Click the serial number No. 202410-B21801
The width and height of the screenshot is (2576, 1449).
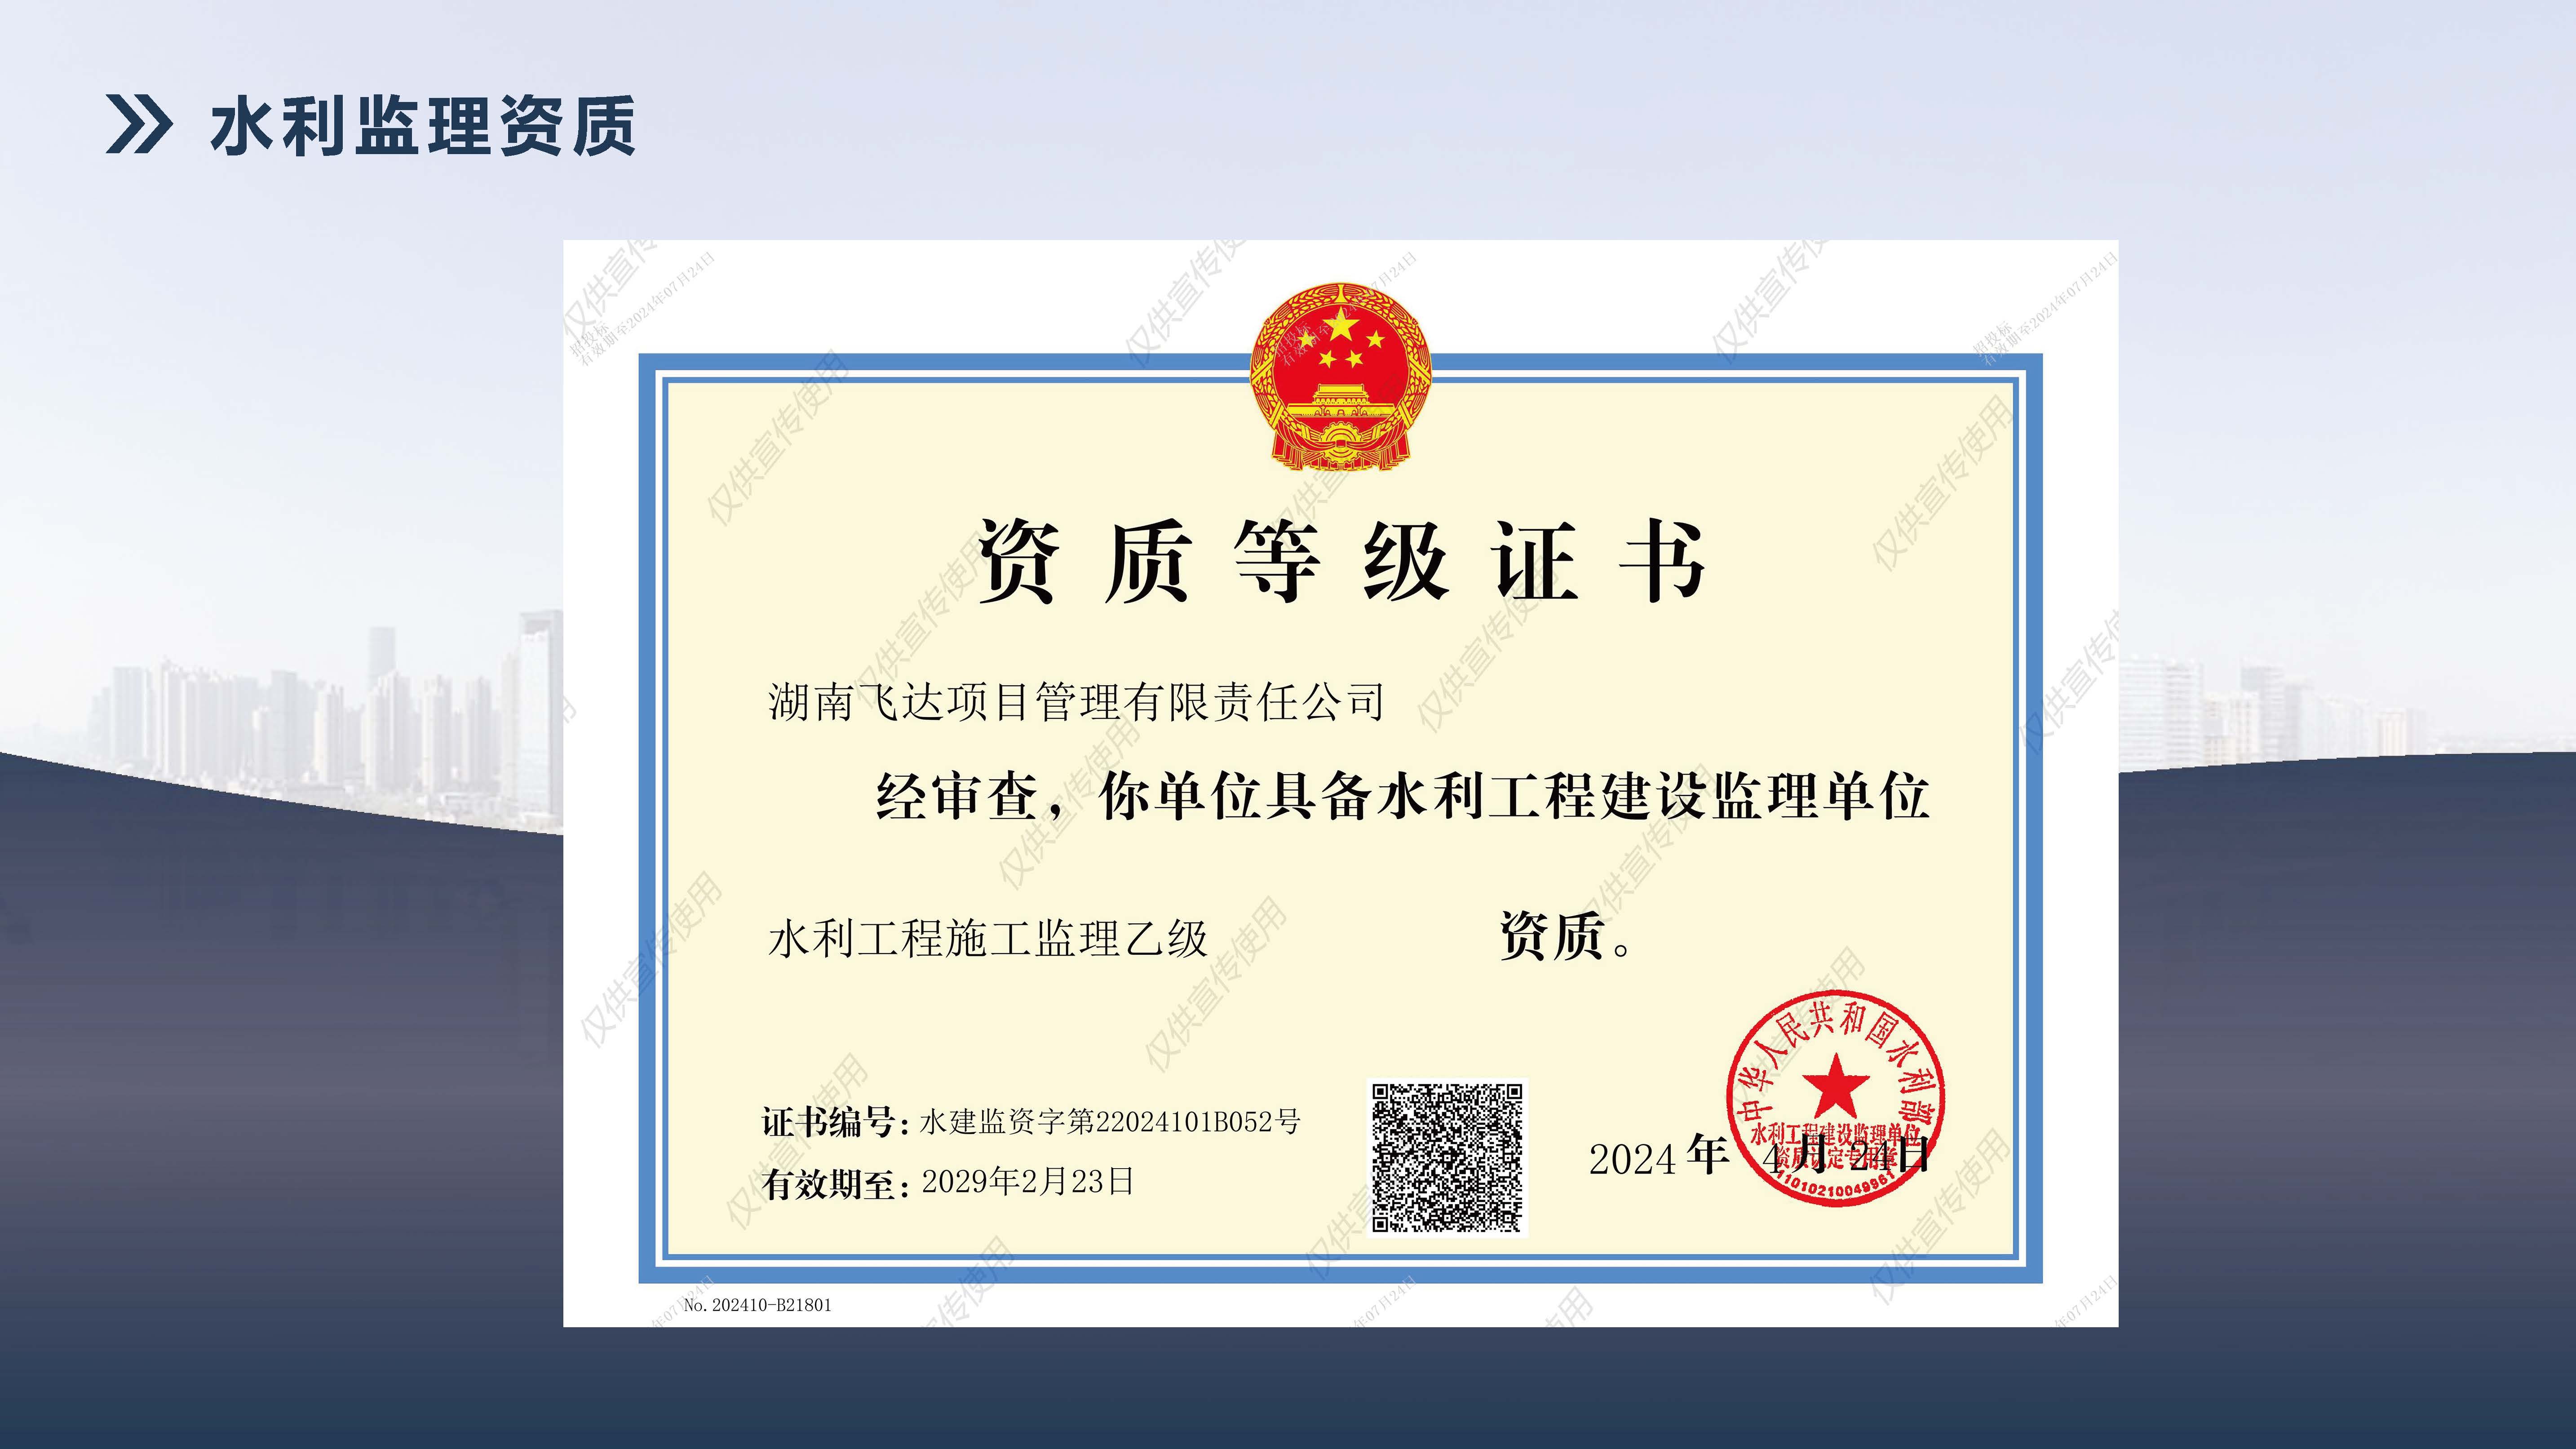[x=757, y=1305]
